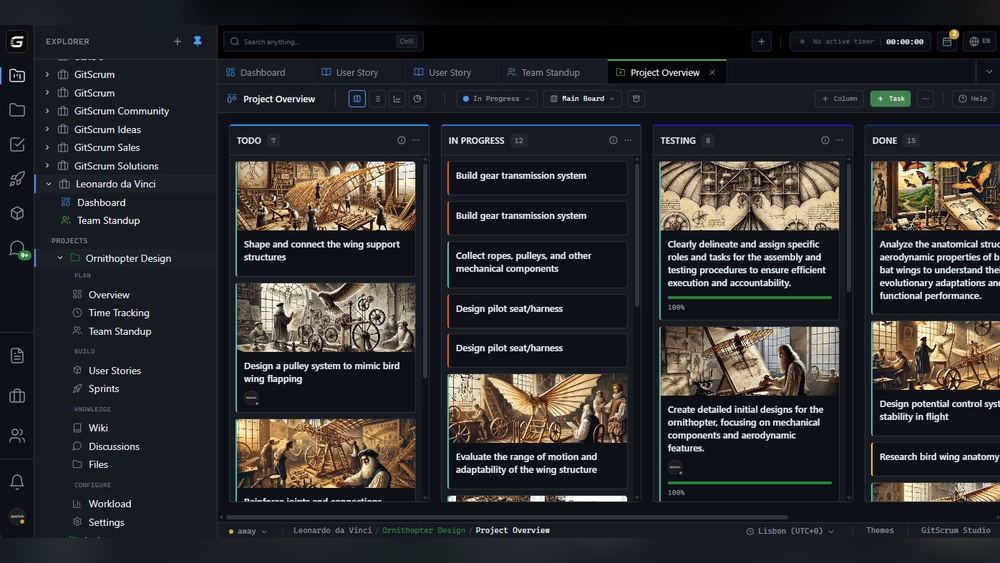
Task: Click the archive icon beside Main Board
Action: pyautogui.click(x=636, y=99)
